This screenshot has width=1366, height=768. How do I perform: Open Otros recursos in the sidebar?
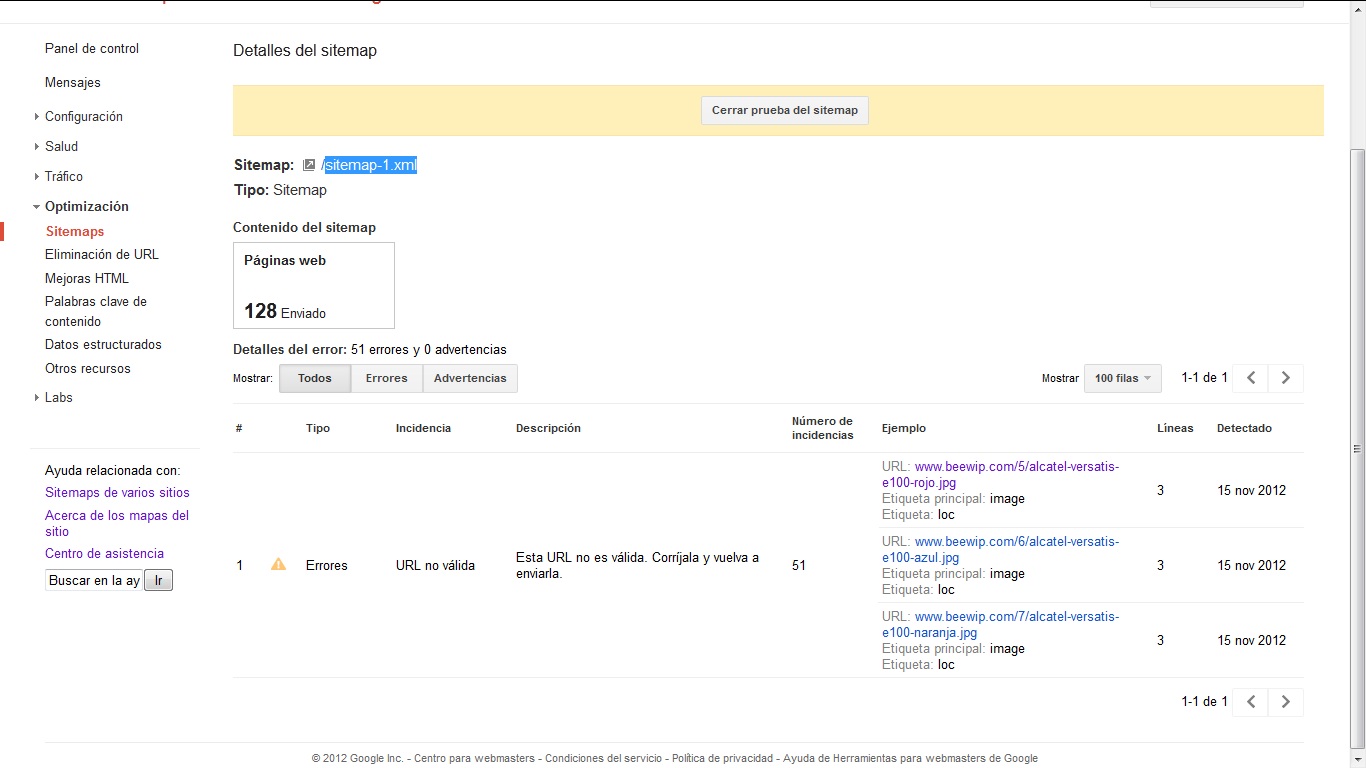tap(88, 369)
